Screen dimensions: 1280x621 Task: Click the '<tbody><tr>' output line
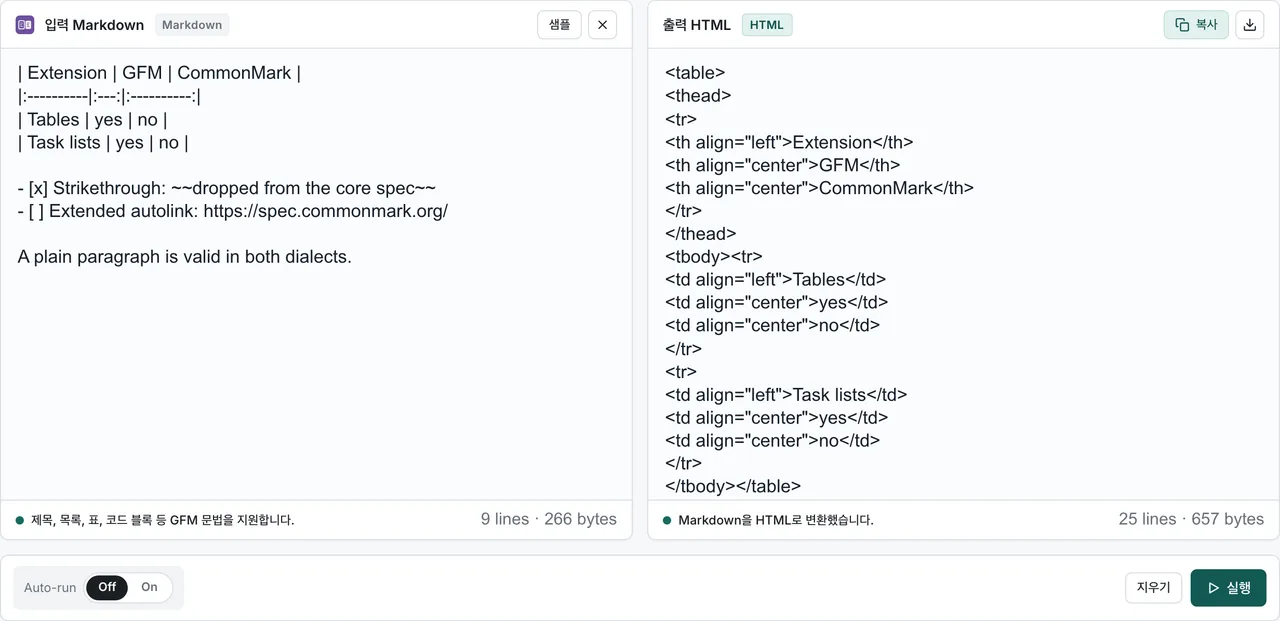pyautogui.click(x=714, y=257)
